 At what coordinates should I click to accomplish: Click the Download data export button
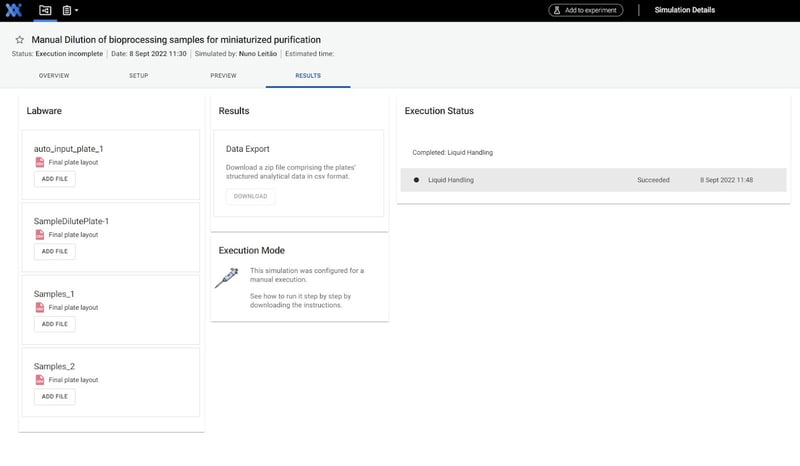(250, 196)
